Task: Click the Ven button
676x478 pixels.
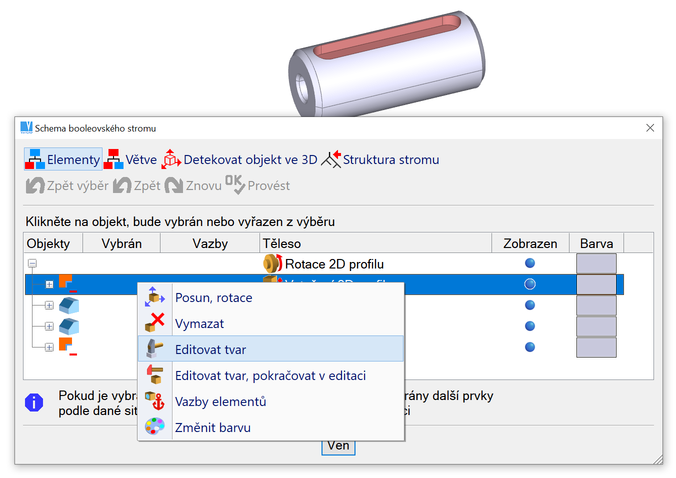Action: (338, 445)
